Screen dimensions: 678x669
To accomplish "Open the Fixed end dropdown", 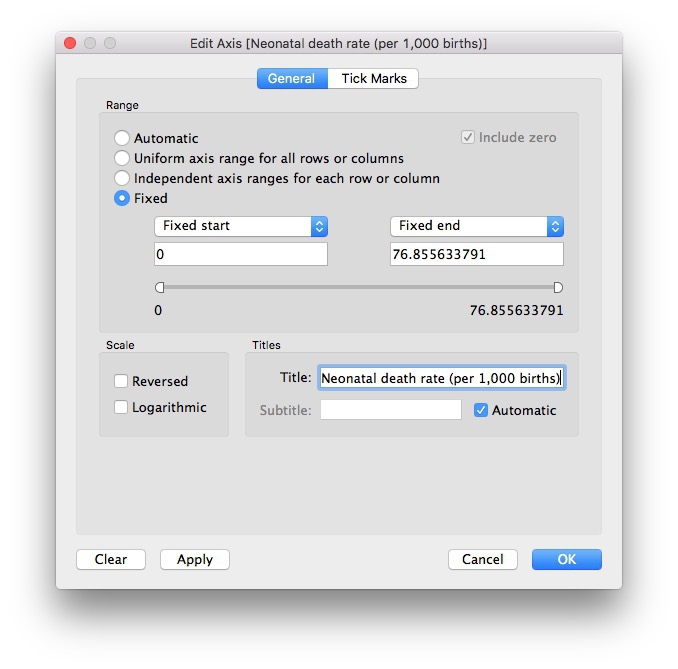I will [476, 226].
